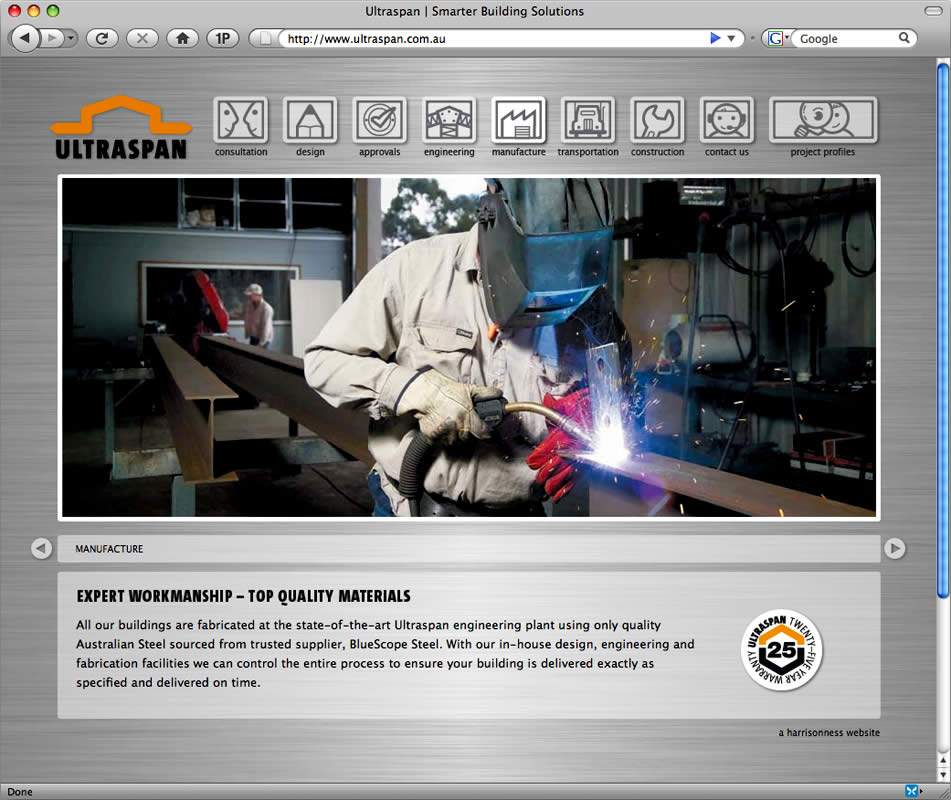The height and width of the screenshot is (800, 951).
Task: Open the design pencil icon
Action: click(x=310, y=120)
